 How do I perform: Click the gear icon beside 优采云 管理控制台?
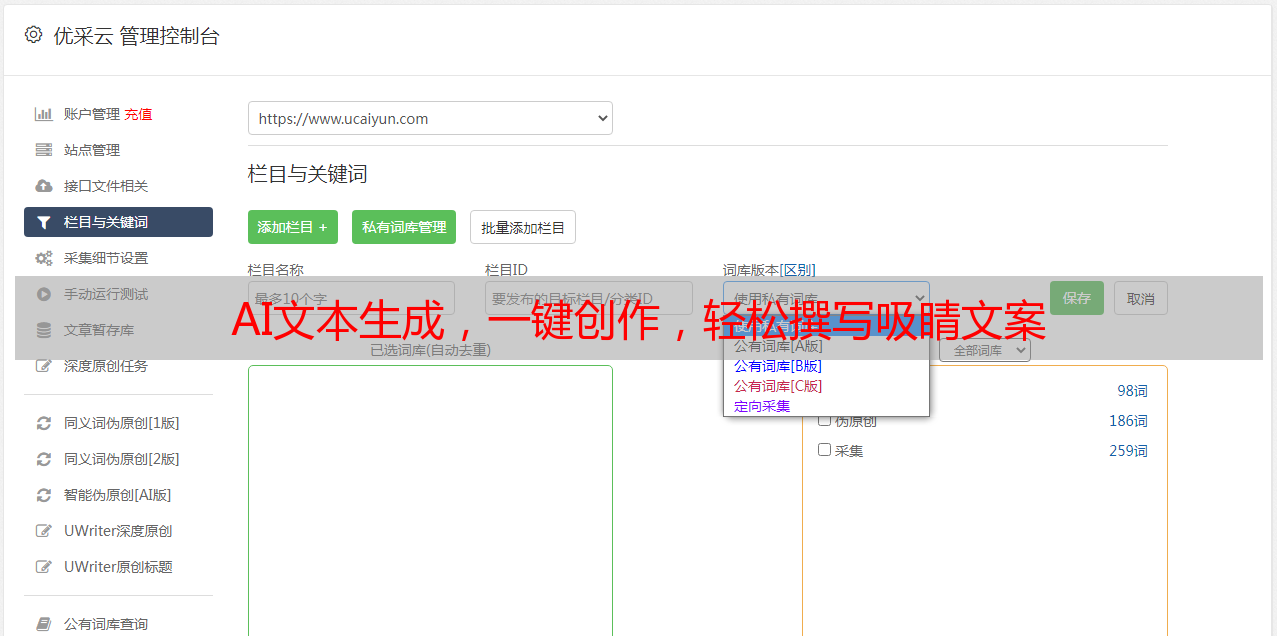(33, 35)
